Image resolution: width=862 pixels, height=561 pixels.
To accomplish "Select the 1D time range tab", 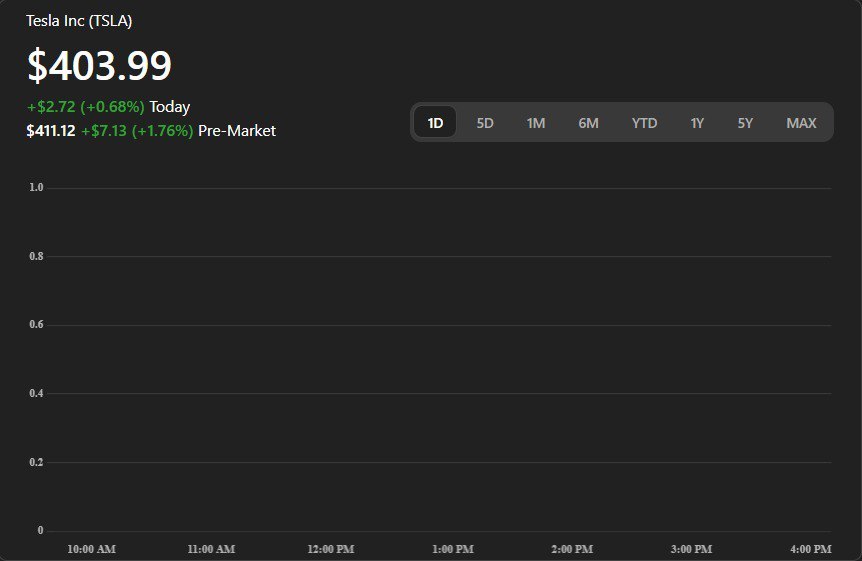I will (435, 122).
